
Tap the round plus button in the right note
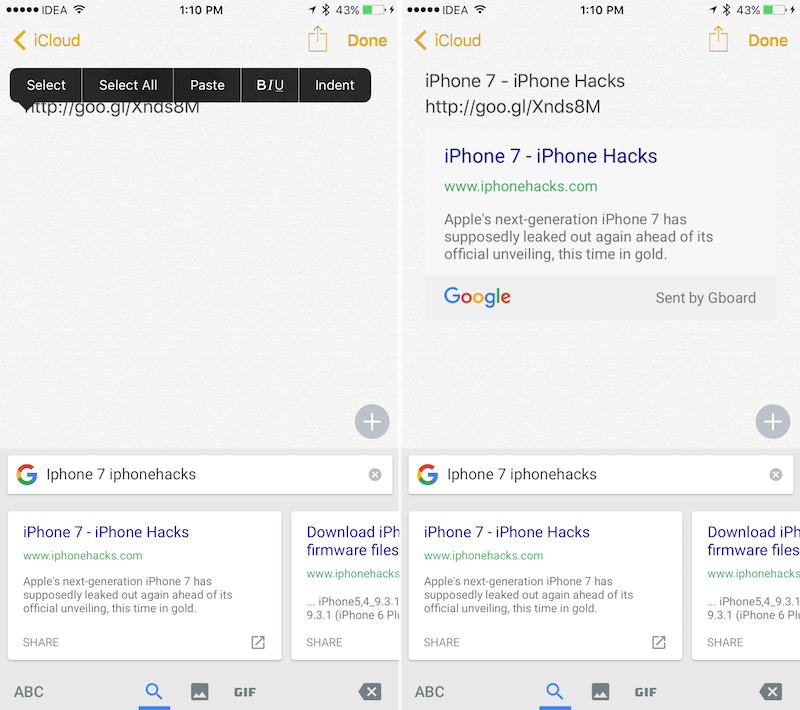tap(772, 422)
